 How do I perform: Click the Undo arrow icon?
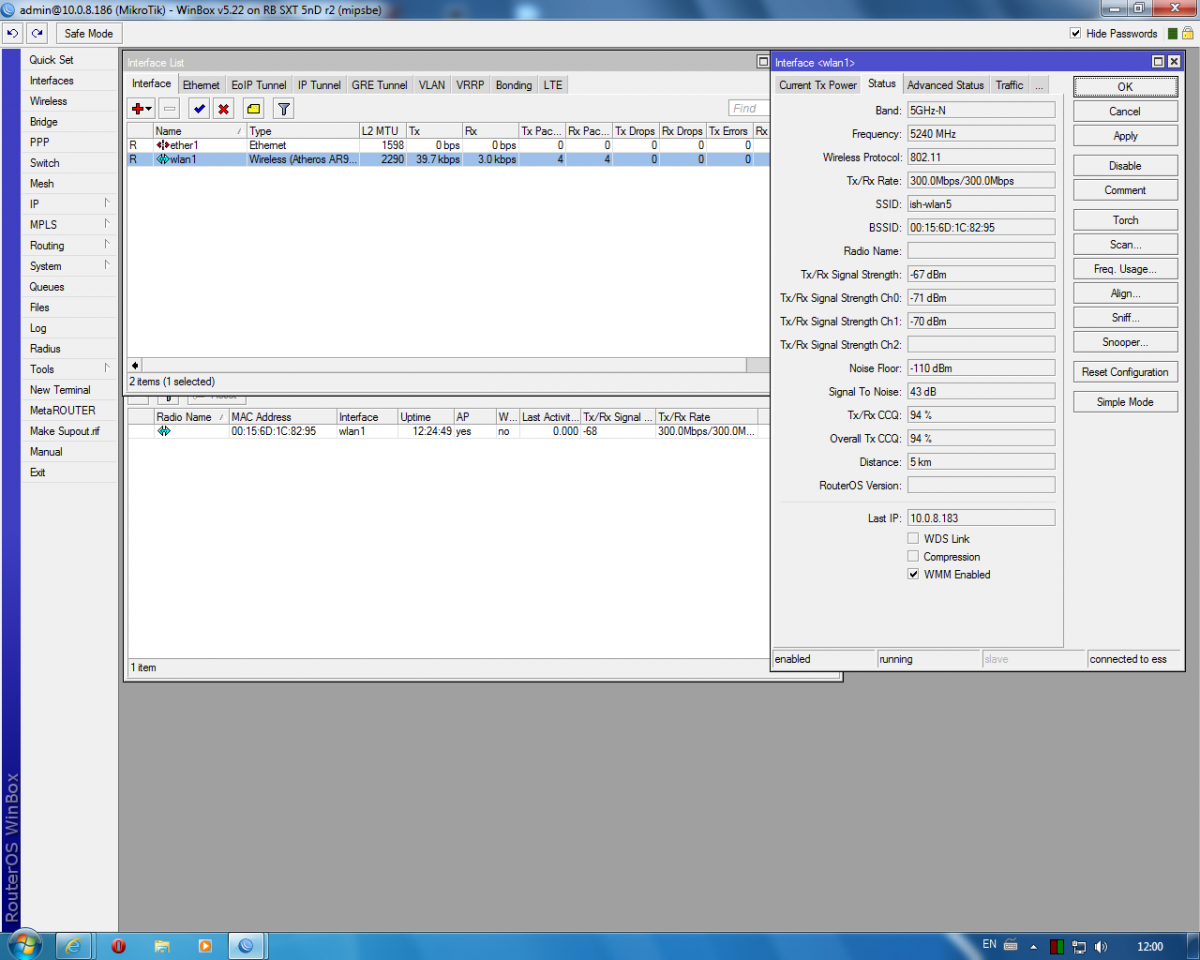click(x=13, y=34)
